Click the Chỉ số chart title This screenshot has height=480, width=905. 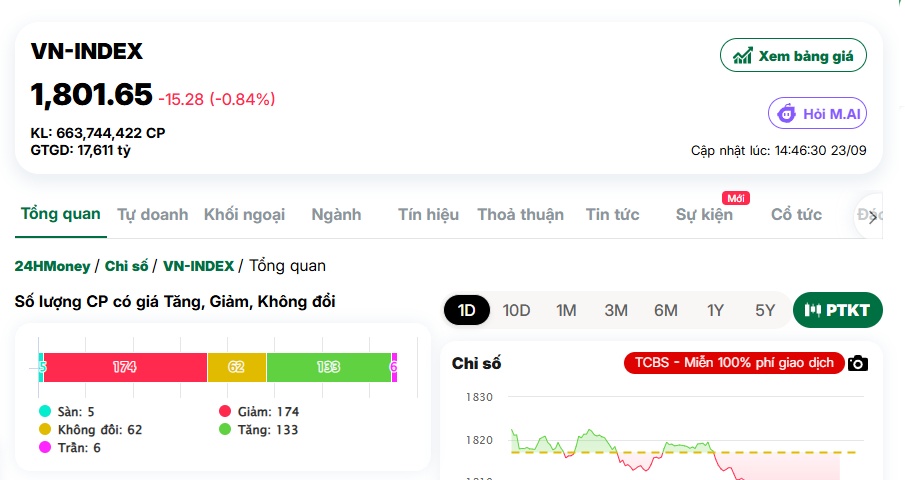point(476,363)
